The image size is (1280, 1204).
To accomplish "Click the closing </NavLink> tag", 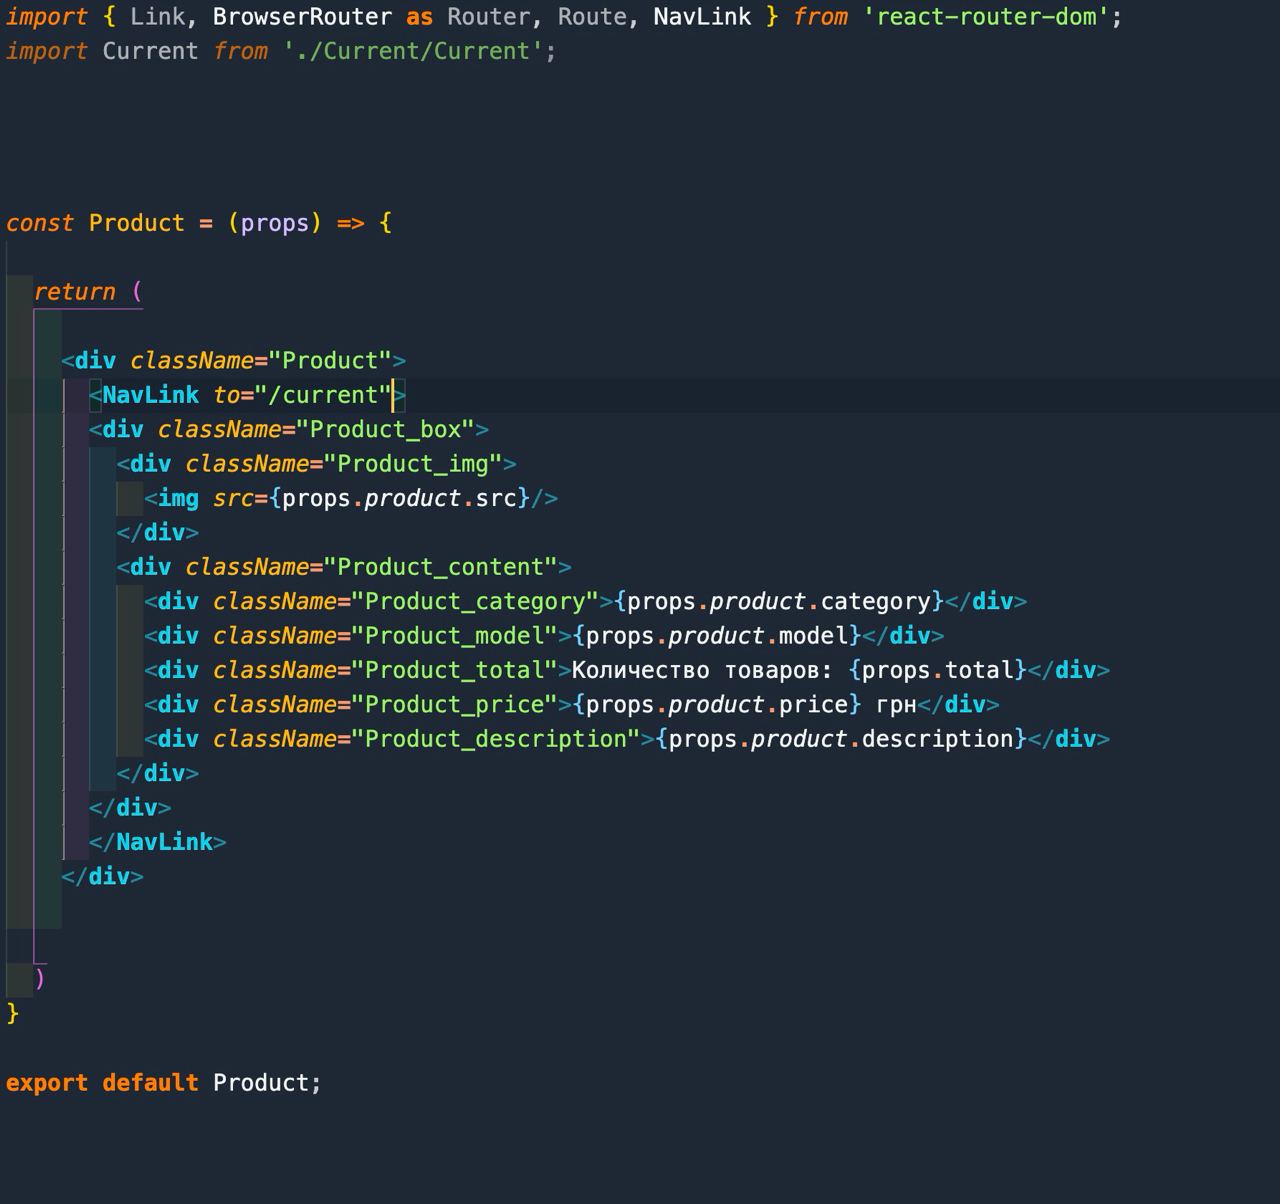I will 158,842.
